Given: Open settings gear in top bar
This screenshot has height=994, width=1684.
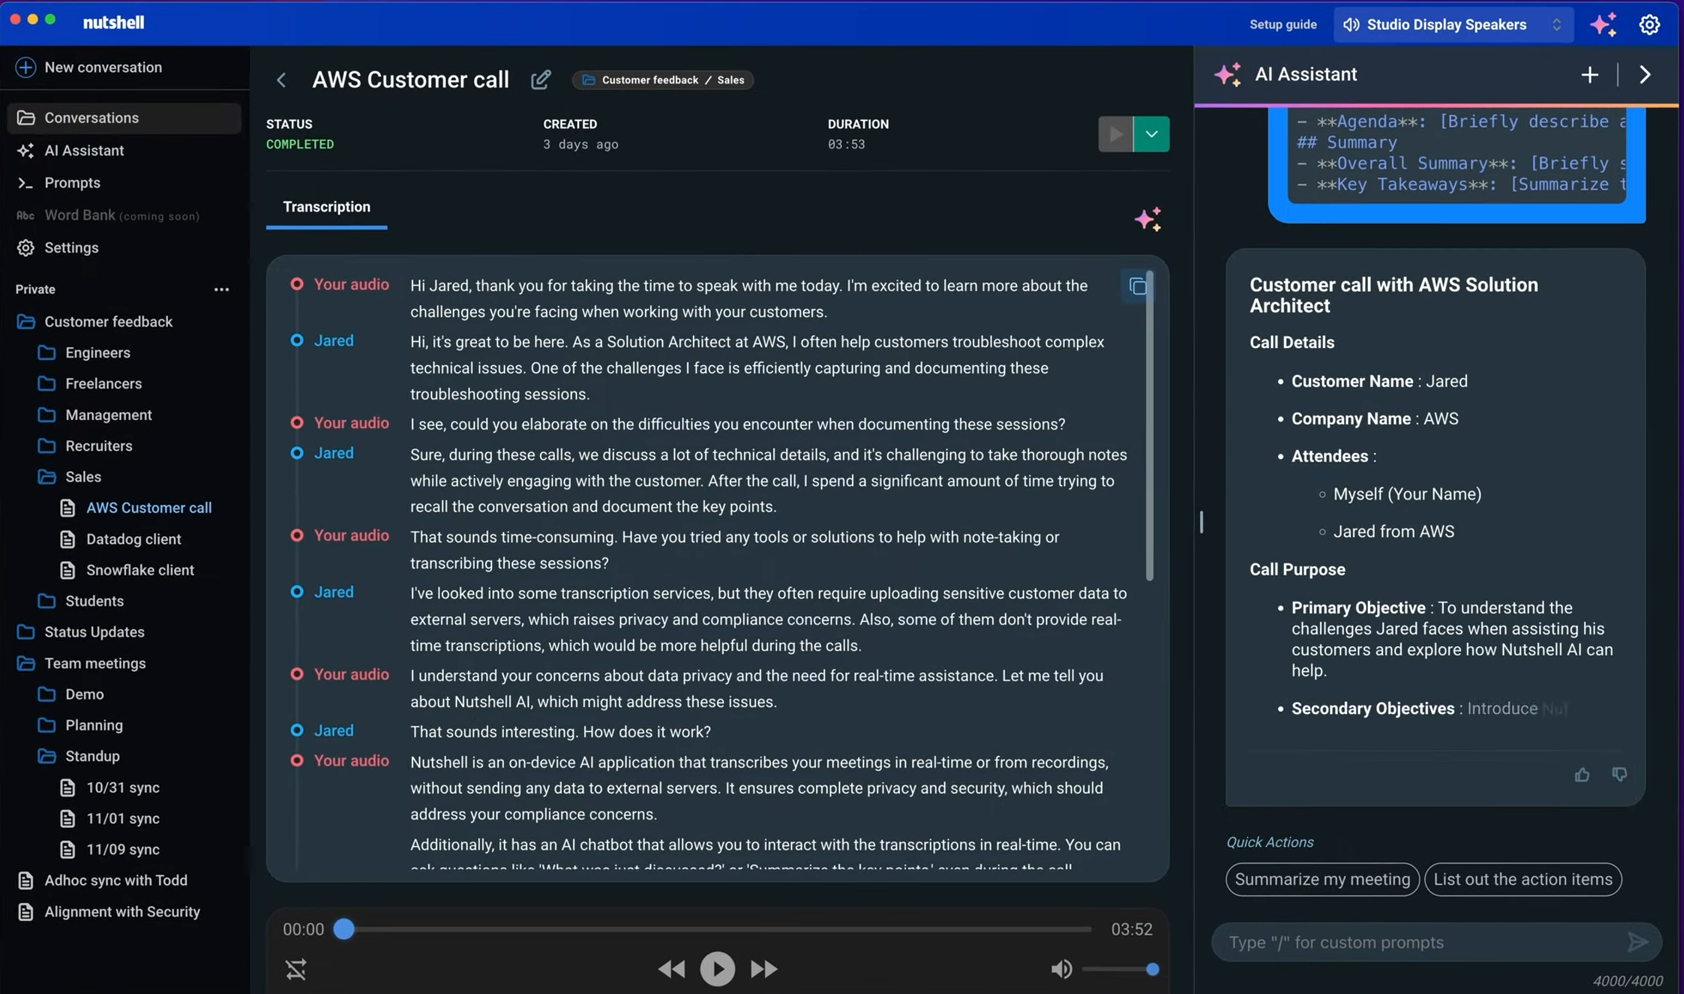Looking at the screenshot, I should click(1649, 25).
